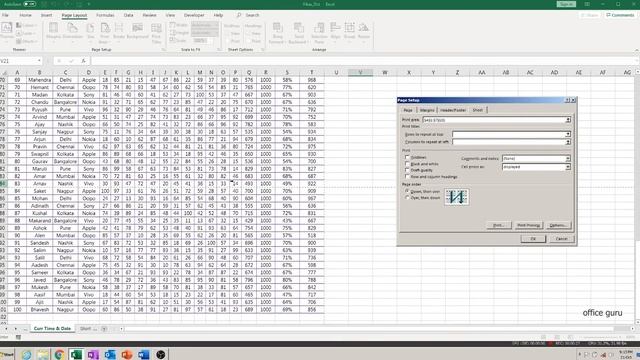Open the Formulas ribbon tab
Screen dimensions: 640x360
pos(105,15)
